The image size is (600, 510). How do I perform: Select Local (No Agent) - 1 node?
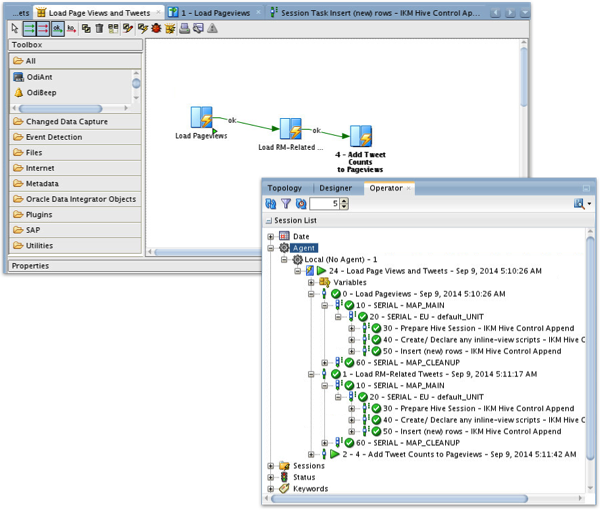340,260
